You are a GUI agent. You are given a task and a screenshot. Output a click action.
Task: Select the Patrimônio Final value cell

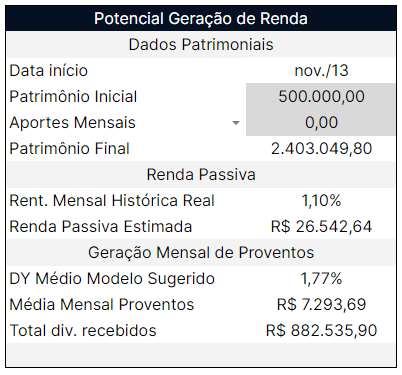321,149
